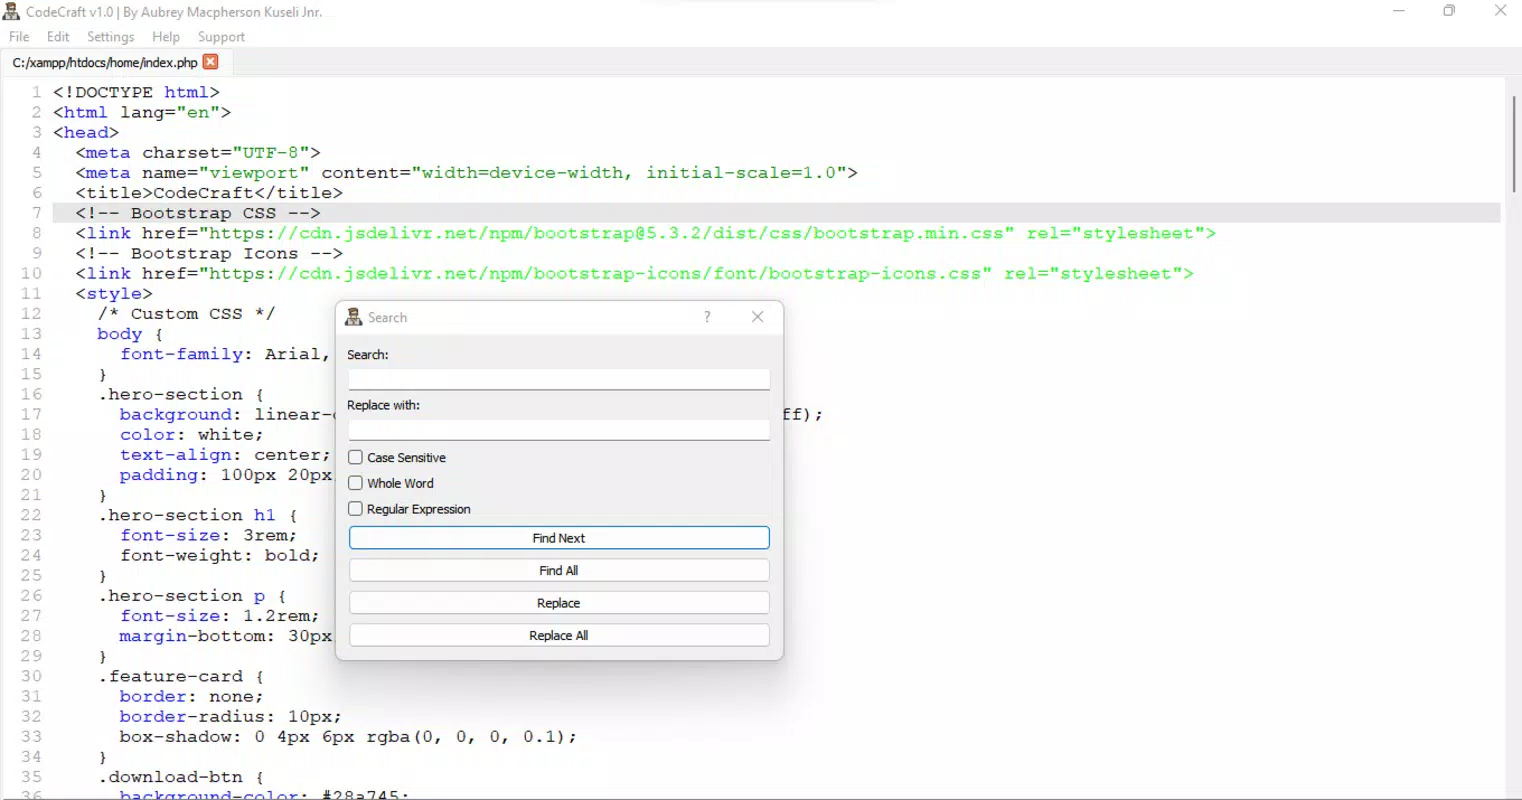Viewport: 1522px width, 800px height.
Task: Minimize the CodeCraft window
Action: pyautogui.click(x=1399, y=11)
